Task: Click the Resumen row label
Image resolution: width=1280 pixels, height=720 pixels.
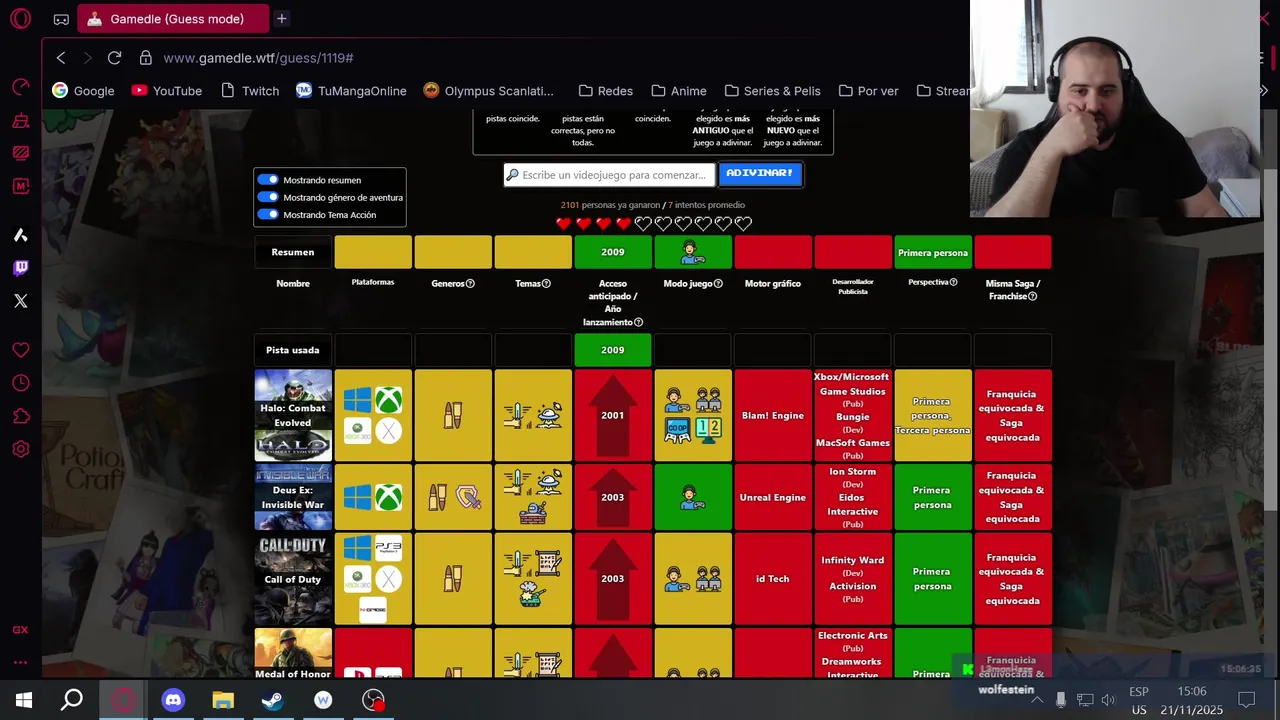Action: coord(293,252)
